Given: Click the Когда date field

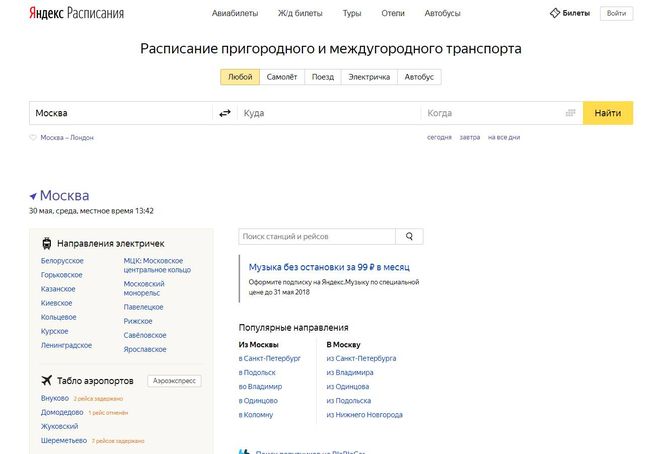Looking at the screenshot, I should (502, 113).
